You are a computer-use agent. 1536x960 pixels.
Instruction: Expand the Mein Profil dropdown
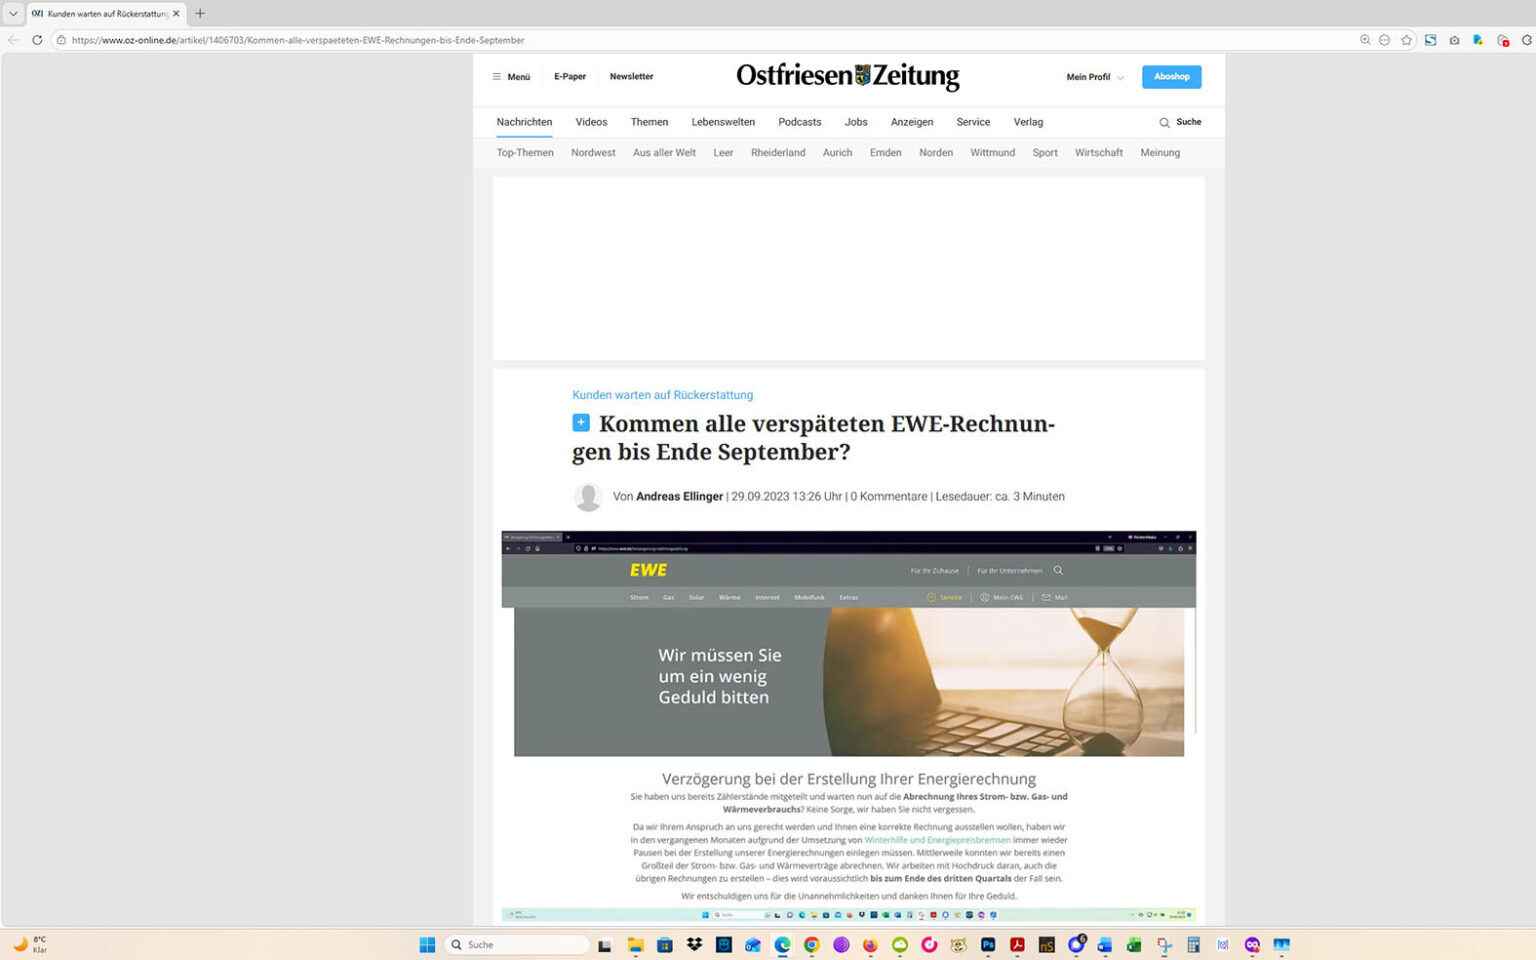[x=1093, y=76]
